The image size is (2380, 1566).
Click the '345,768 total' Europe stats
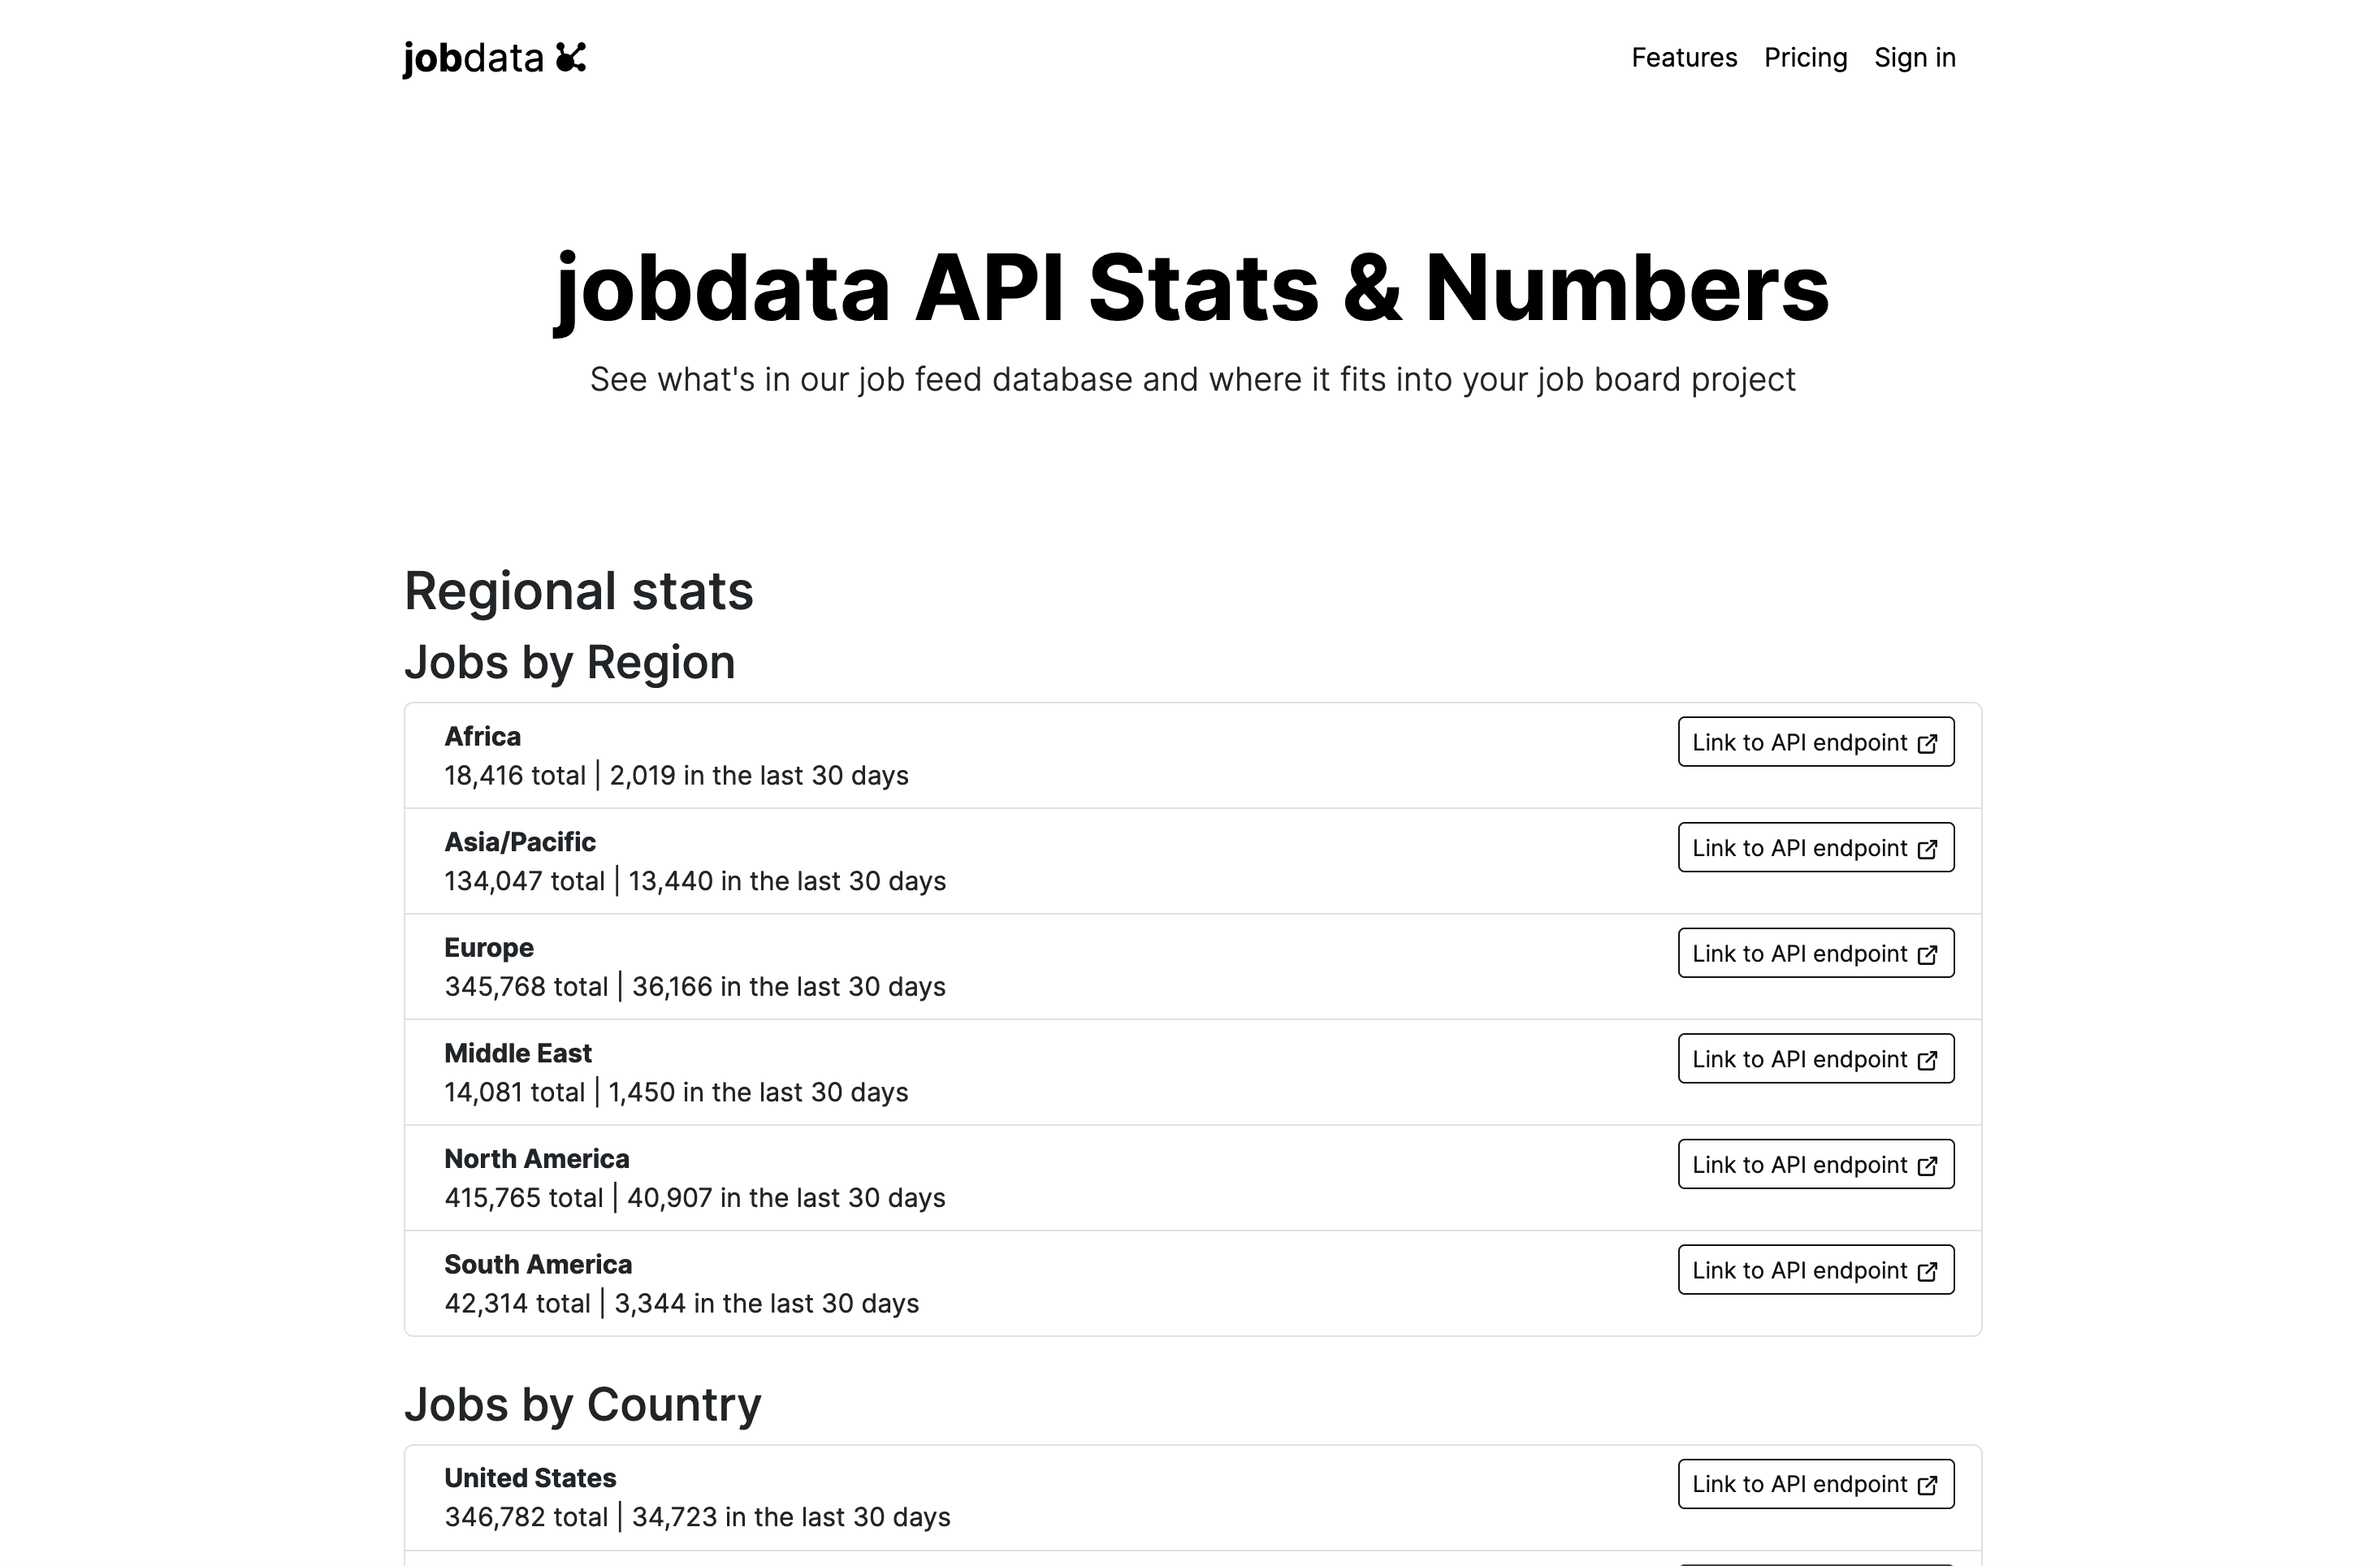695,987
